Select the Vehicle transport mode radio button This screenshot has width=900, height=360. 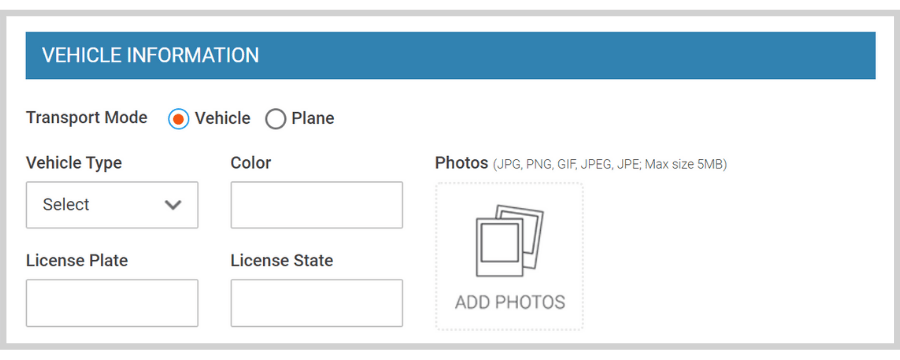tap(179, 119)
